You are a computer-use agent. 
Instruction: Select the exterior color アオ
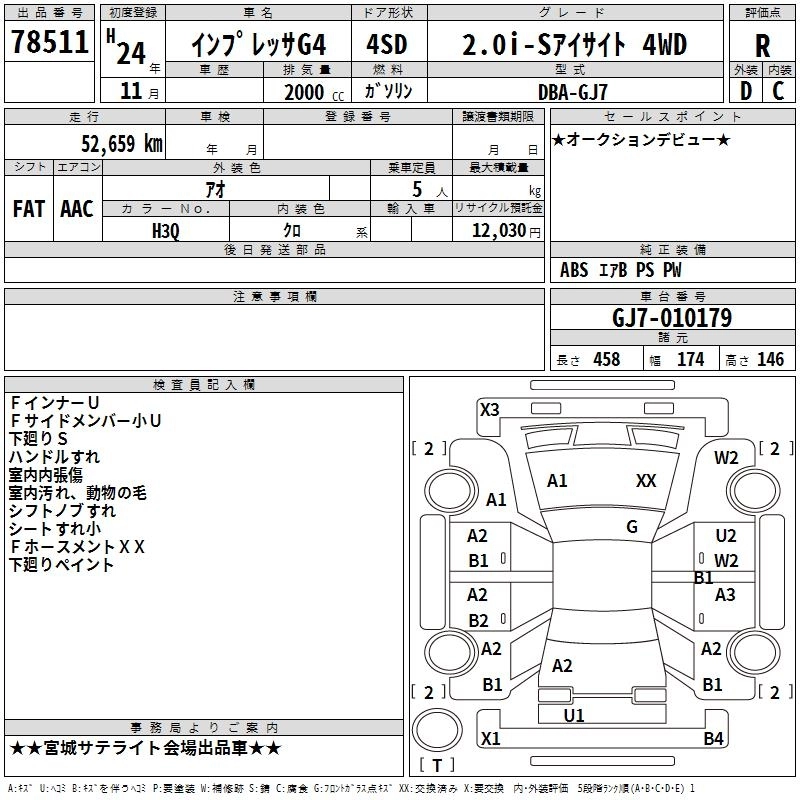pos(215,189)
